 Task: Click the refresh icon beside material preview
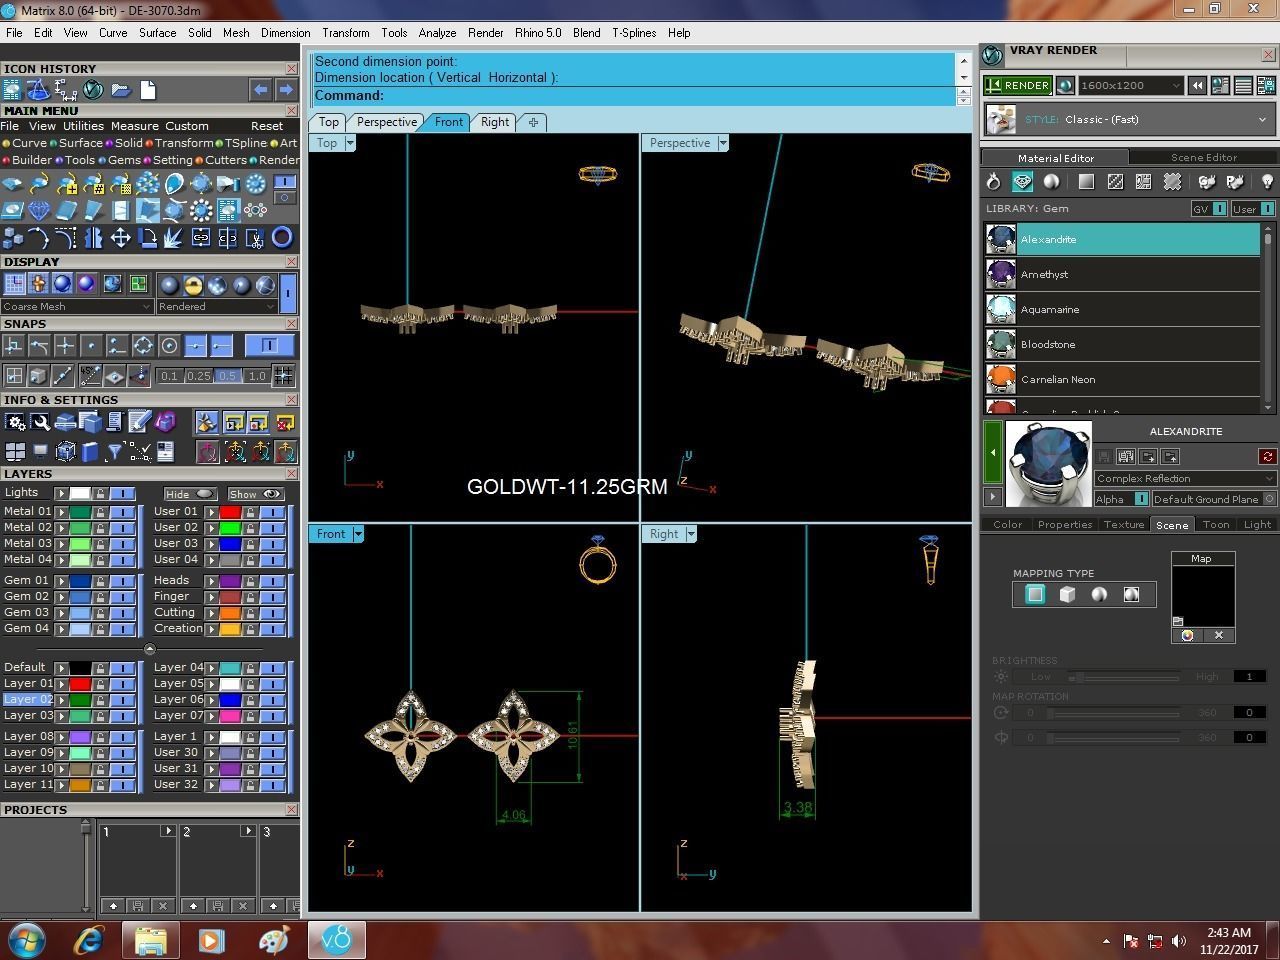pyautogui.click(x=1268, y=457)
